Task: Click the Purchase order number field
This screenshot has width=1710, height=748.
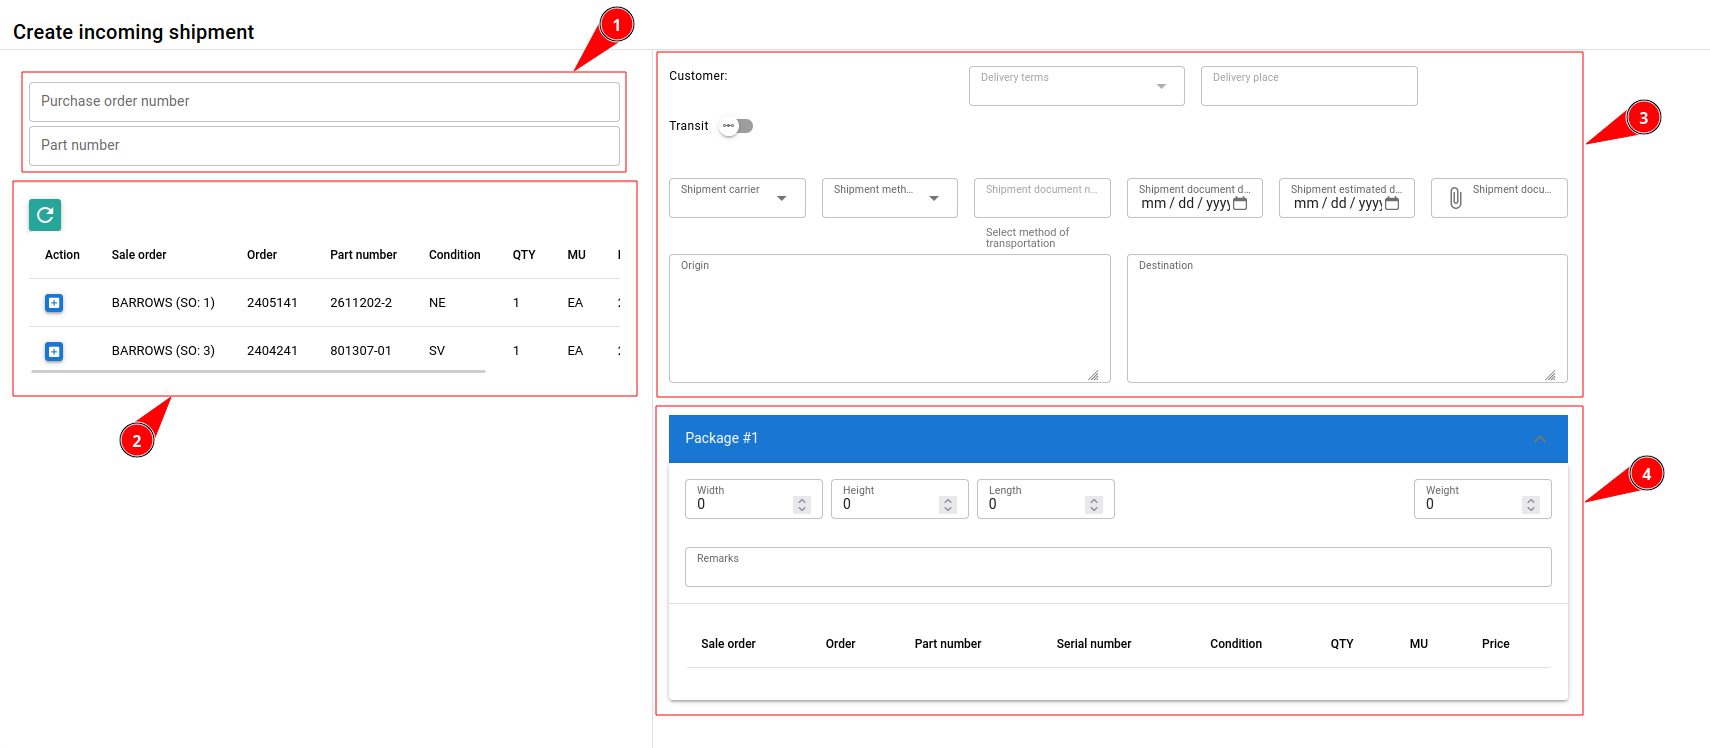Action: click(x=324, y=102)
